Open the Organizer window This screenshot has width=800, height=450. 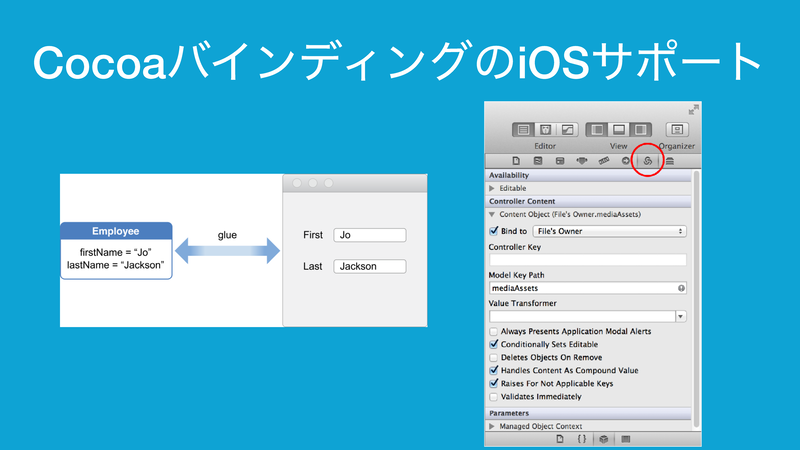[677, 130]
